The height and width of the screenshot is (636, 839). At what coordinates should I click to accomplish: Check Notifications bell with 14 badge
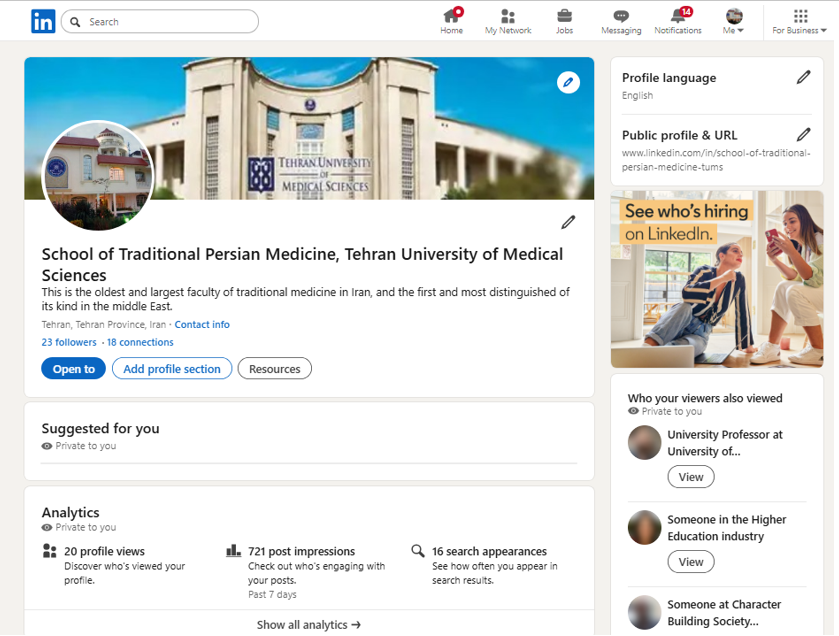[678, 21]
